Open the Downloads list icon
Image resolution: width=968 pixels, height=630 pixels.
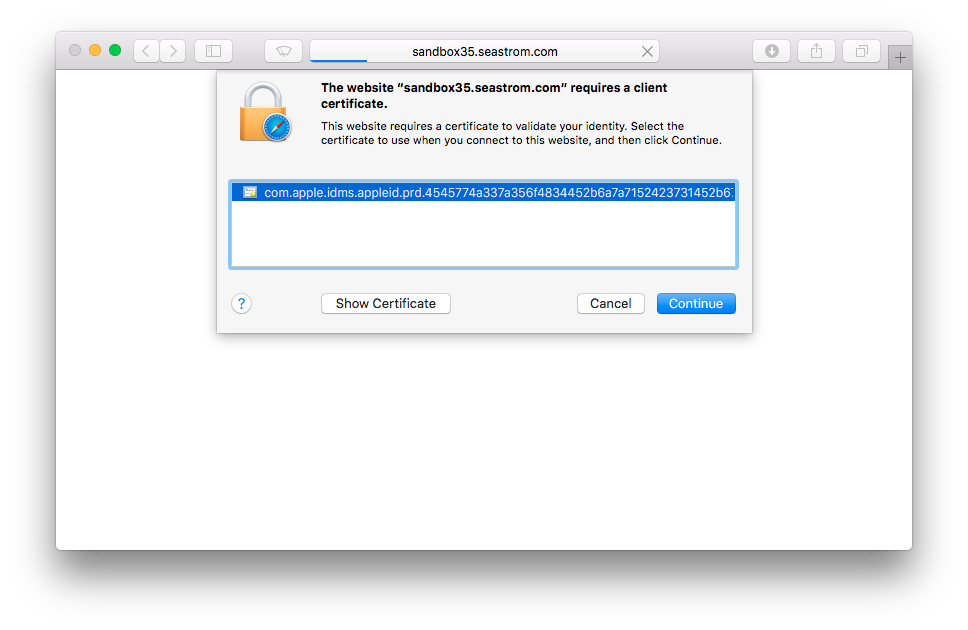[x=771, y=50]
